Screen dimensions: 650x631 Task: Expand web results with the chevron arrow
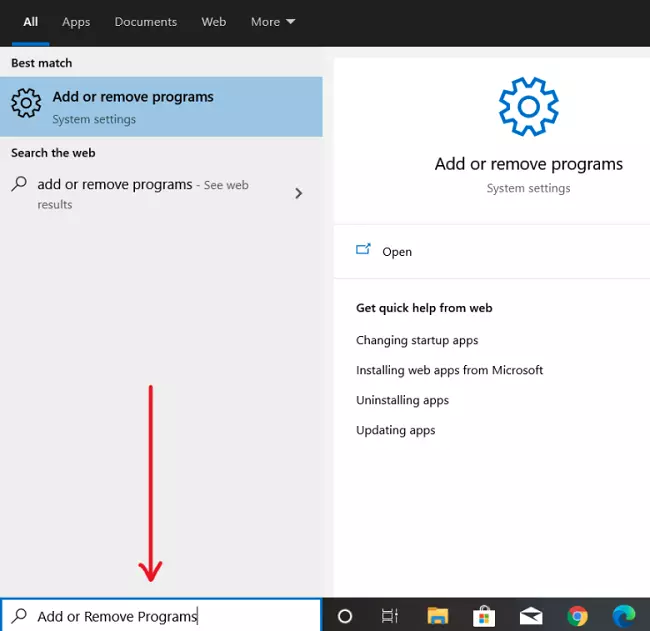click(x=298, y=193)
